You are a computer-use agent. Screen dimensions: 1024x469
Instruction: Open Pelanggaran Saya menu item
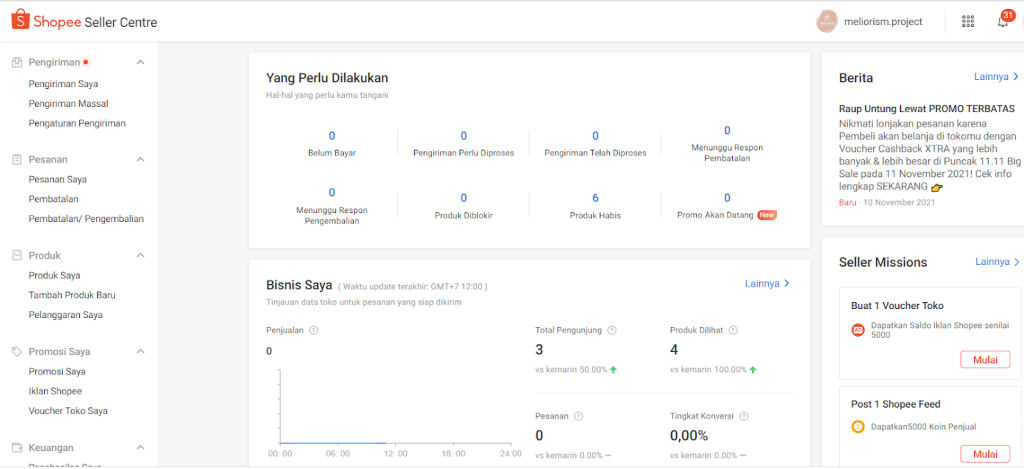(65, 314)
